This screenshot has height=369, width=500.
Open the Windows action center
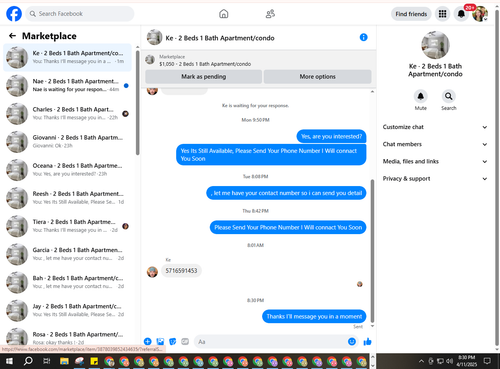(x=487, y=361)
